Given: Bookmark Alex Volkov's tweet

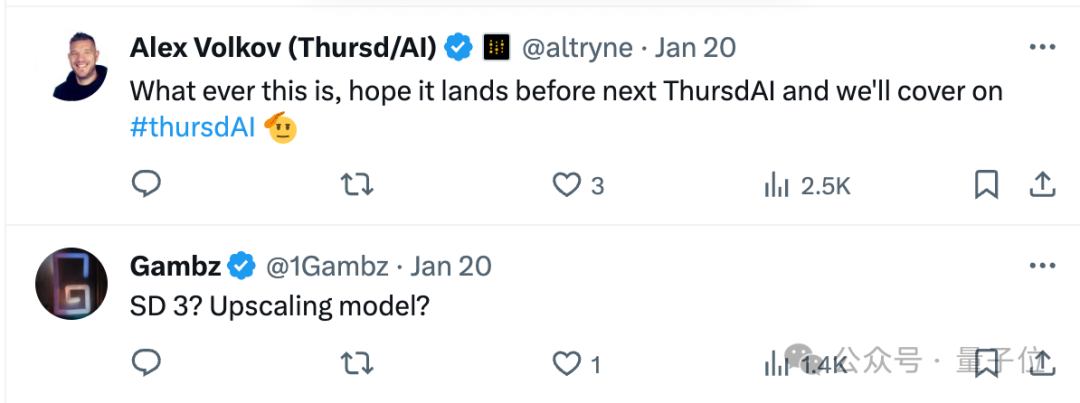Looking at the screenshot, I should (x=986, y=184).
